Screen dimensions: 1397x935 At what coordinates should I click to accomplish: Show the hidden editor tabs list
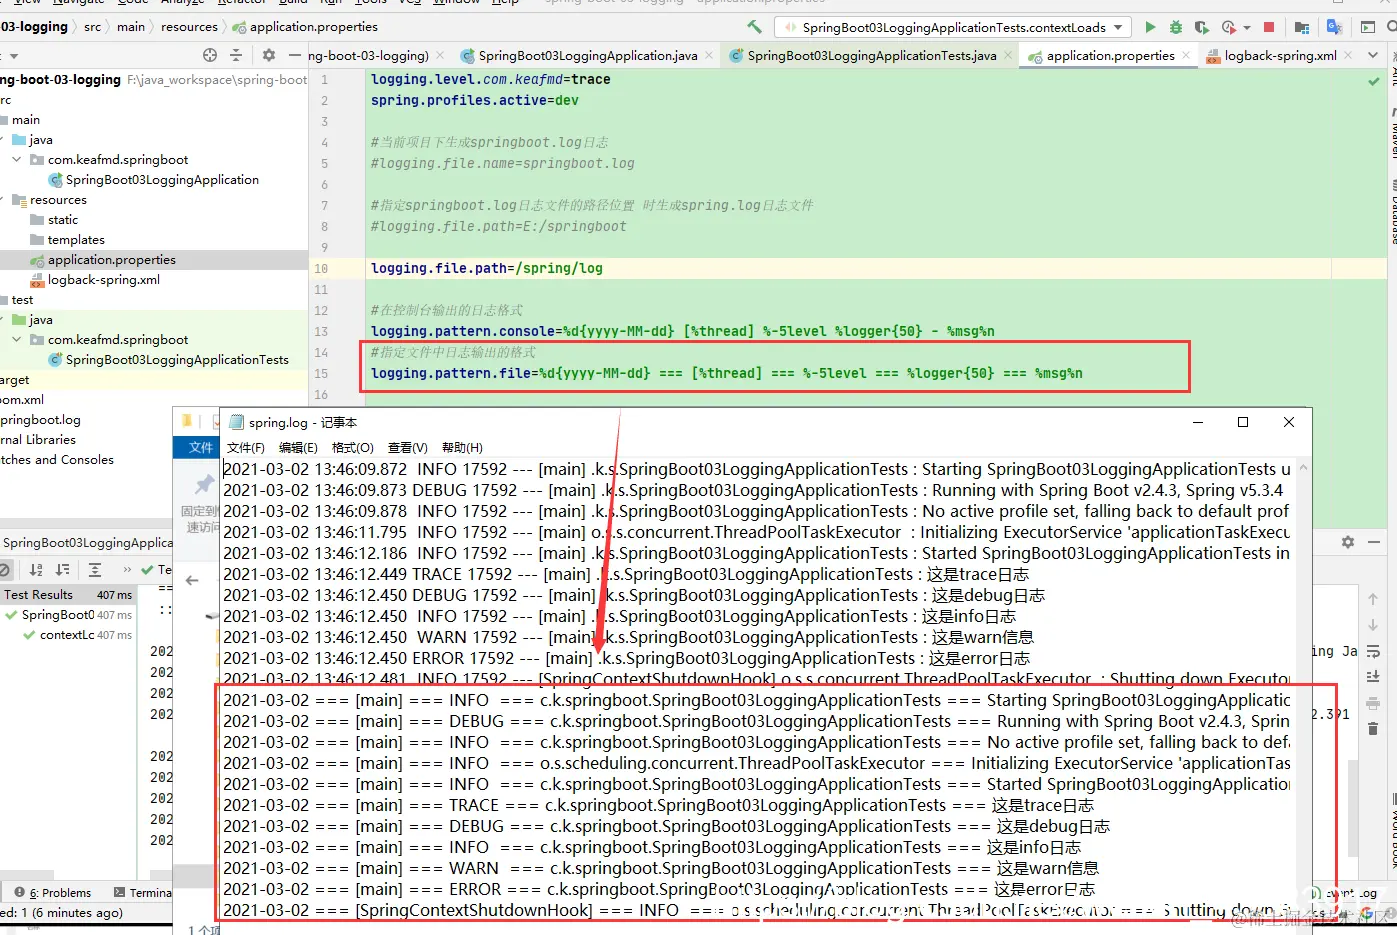click(1372, 56)
